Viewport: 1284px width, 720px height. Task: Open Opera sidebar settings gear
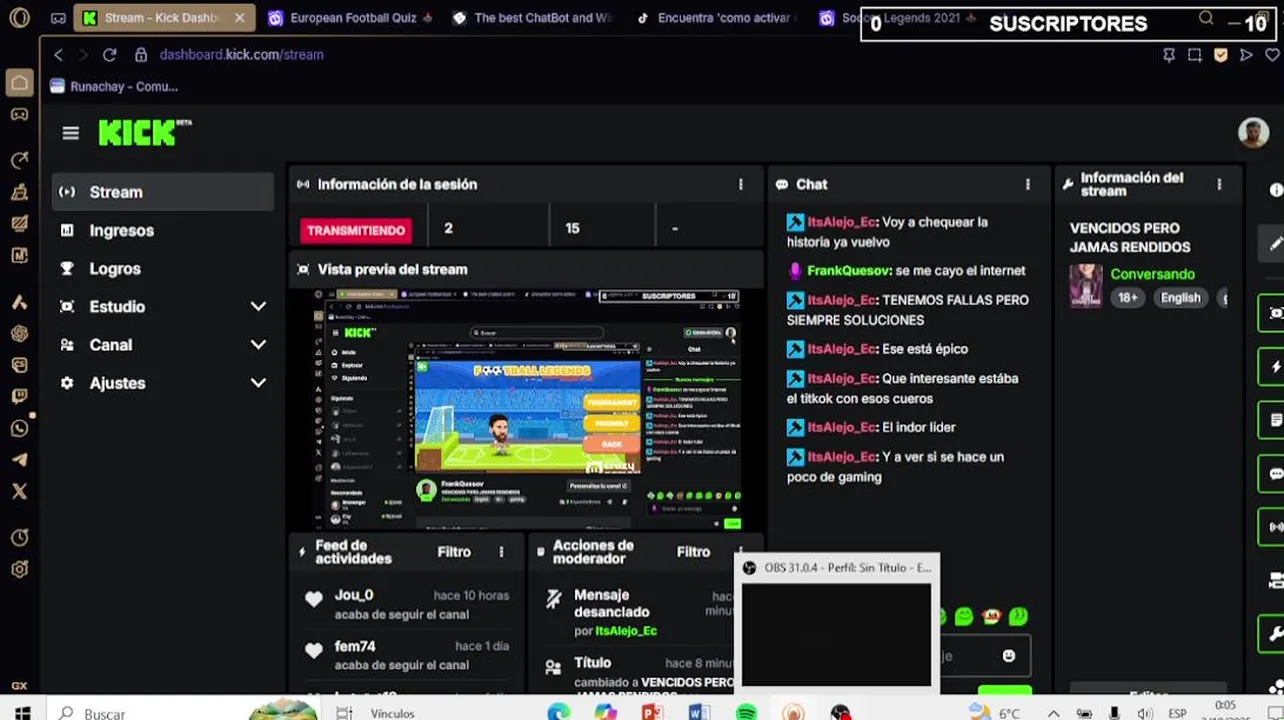(x=19, y=569)
